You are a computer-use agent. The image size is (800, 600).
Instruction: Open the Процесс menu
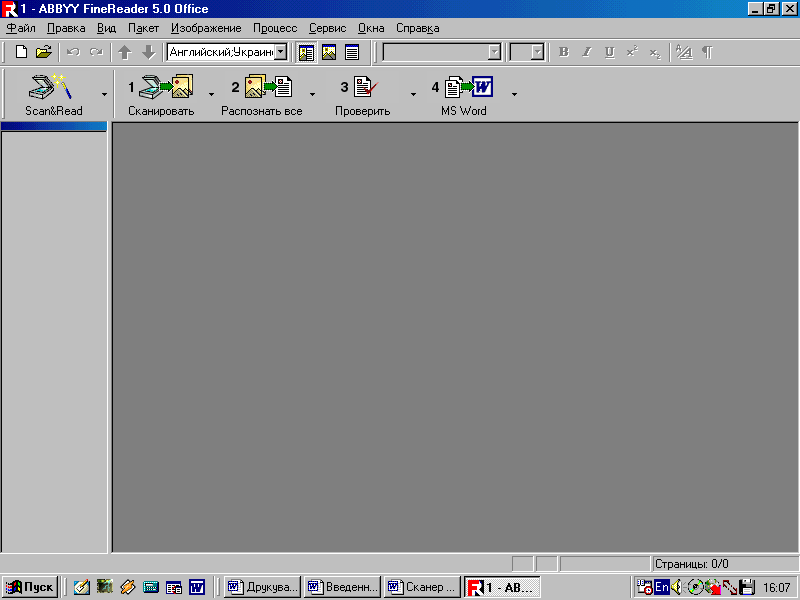pos(275,29)
